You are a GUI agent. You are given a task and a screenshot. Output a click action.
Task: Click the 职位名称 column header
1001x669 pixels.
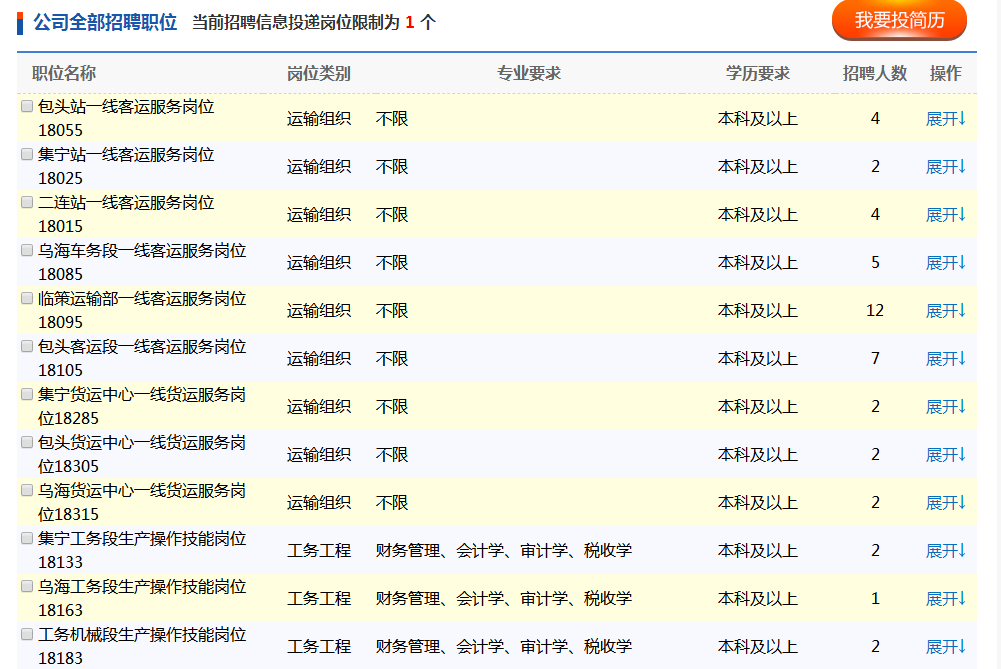tap(64, 73)
